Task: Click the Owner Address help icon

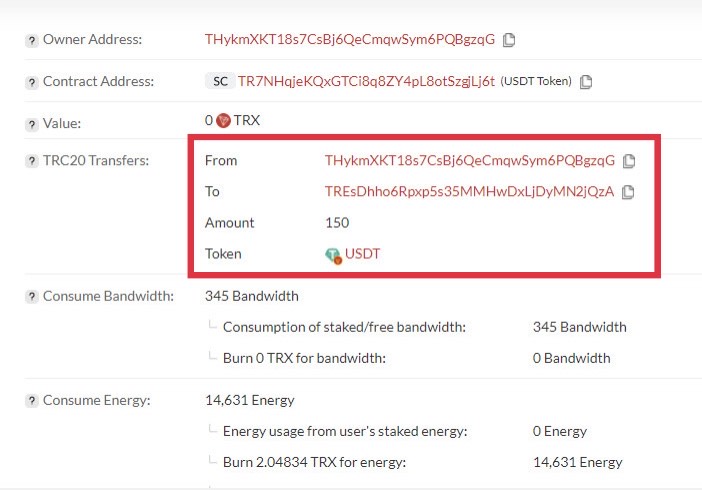Action: (x=31, y=41)
